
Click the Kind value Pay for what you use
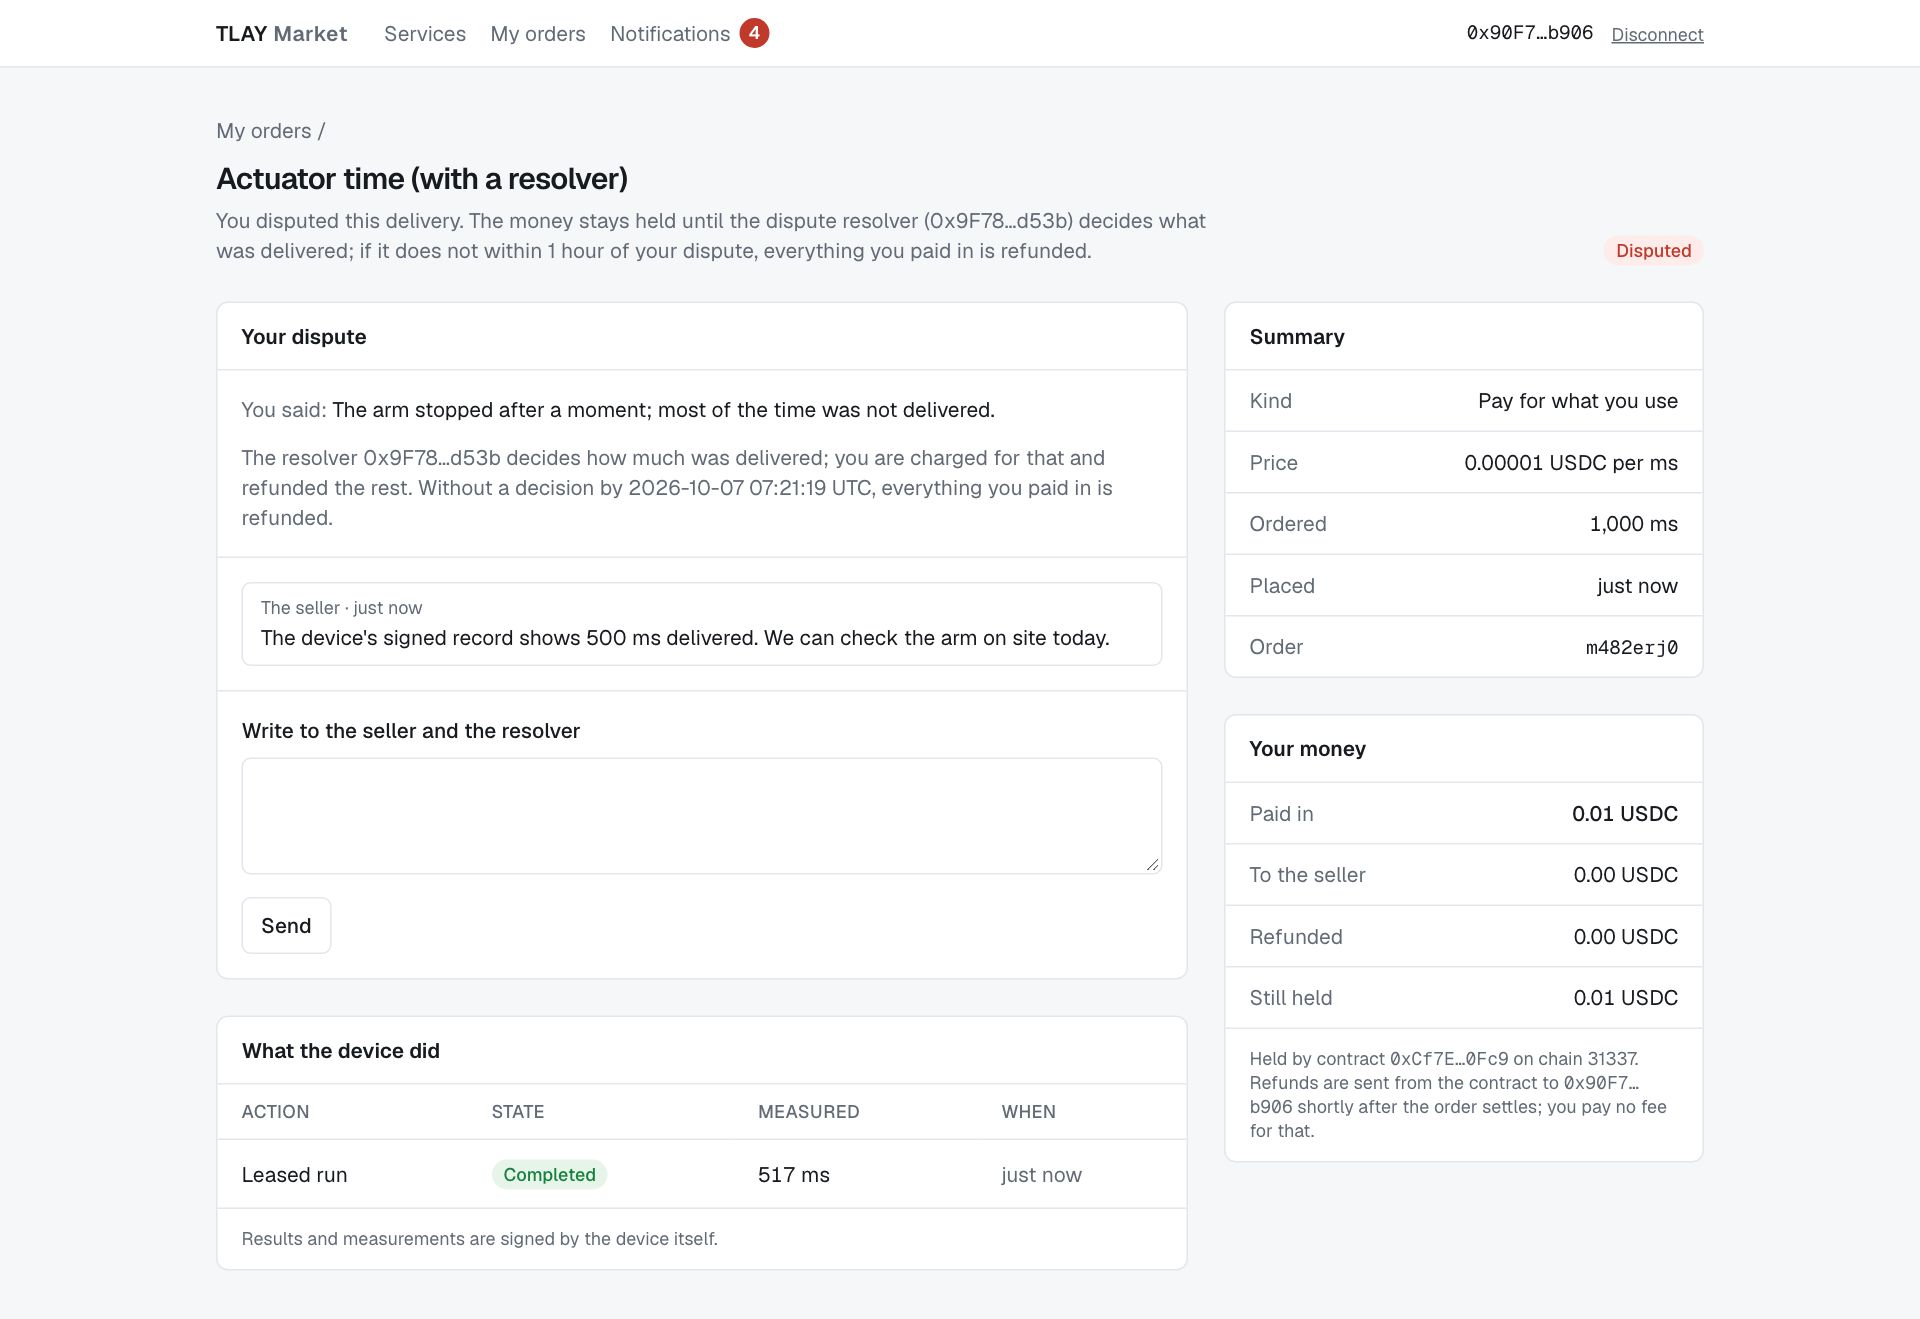1578,401
